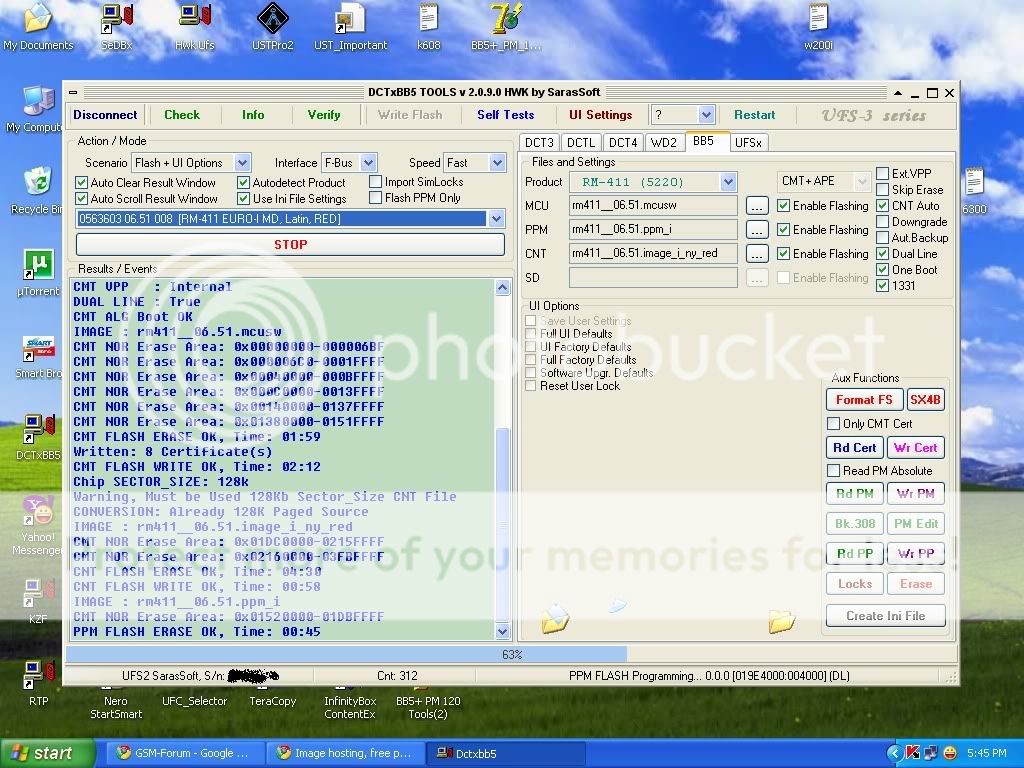Browse for the MCU file

click(757, 206)
